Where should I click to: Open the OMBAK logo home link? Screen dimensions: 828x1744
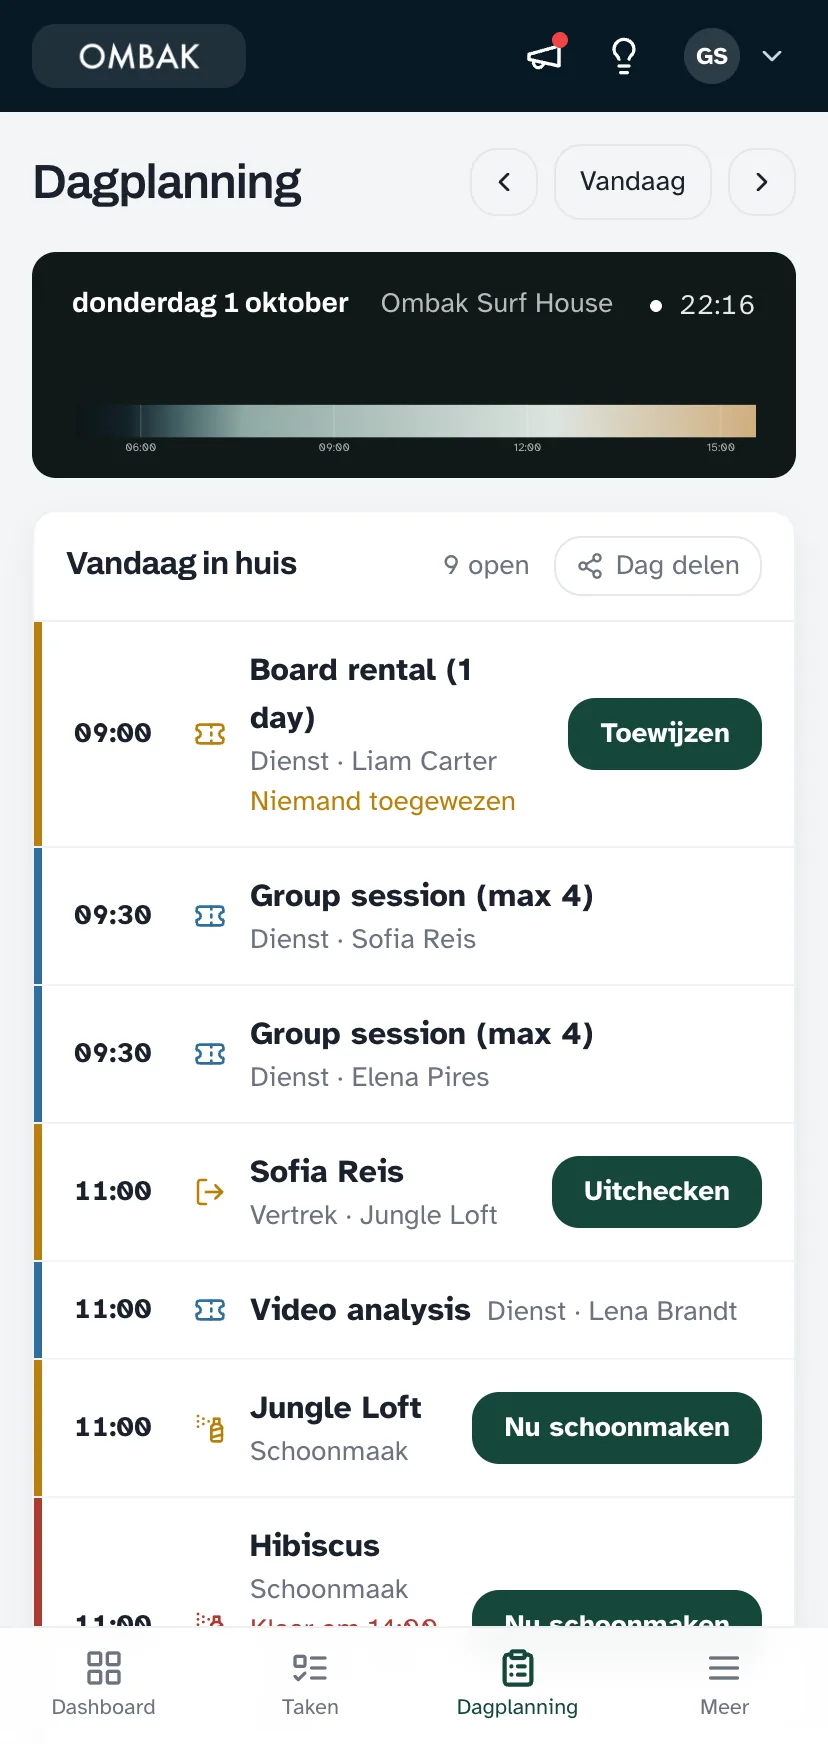point(139,56)
